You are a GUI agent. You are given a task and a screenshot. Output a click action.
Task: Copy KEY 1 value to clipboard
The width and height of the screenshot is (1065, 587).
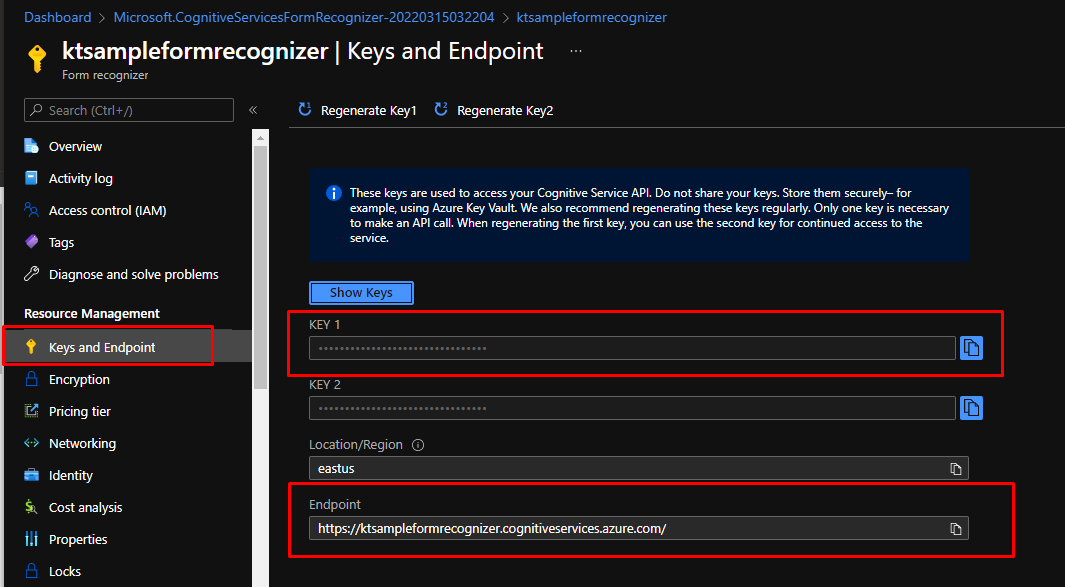(971, 348)
